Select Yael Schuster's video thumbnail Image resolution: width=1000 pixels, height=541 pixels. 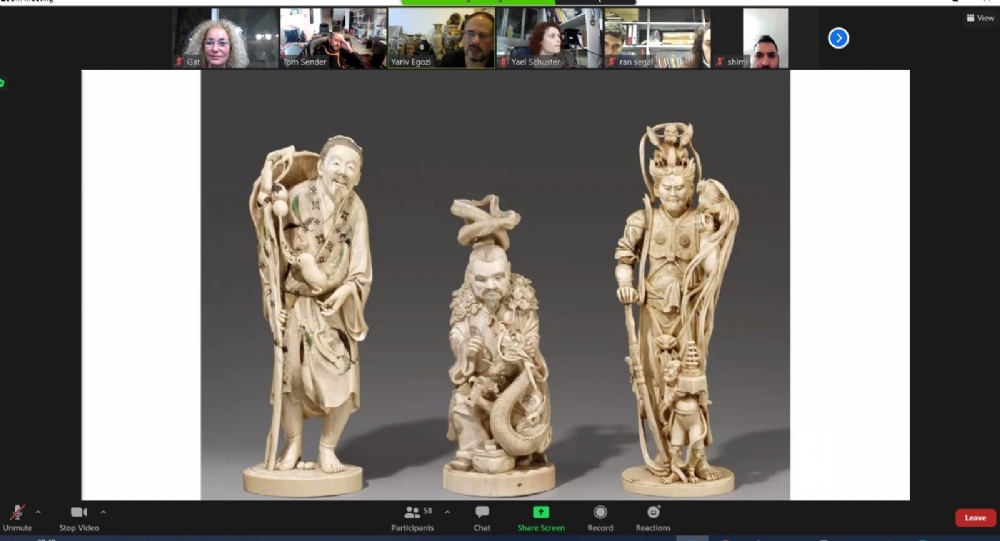[549, 38]
